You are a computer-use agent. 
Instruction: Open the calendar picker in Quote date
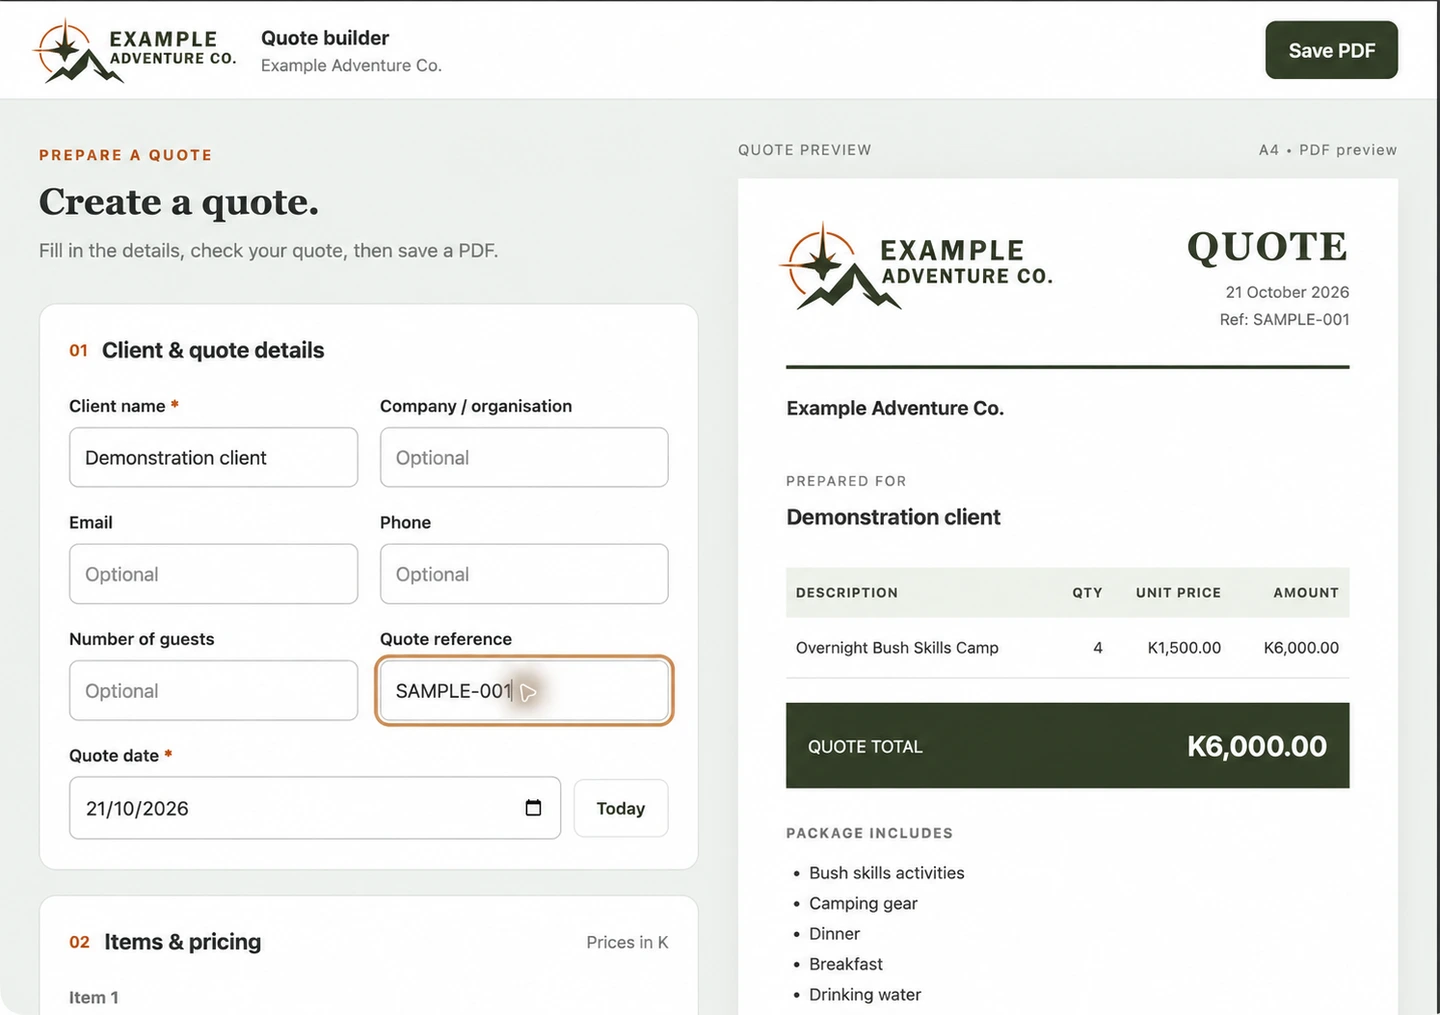pyautogui.click(x=533, y=808)
